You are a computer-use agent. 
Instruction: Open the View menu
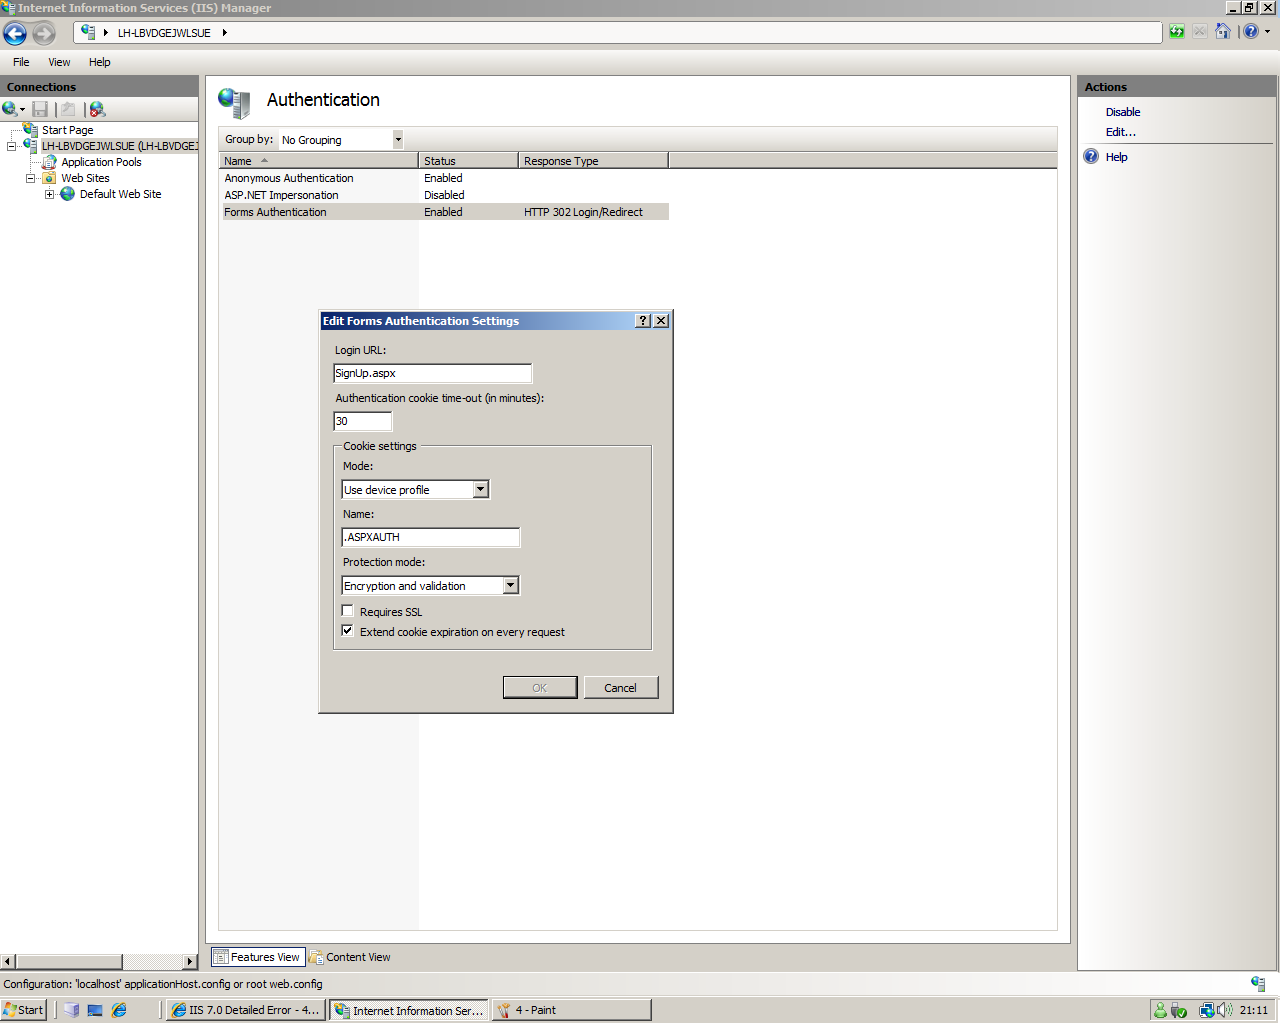click(x=60, y=62)
